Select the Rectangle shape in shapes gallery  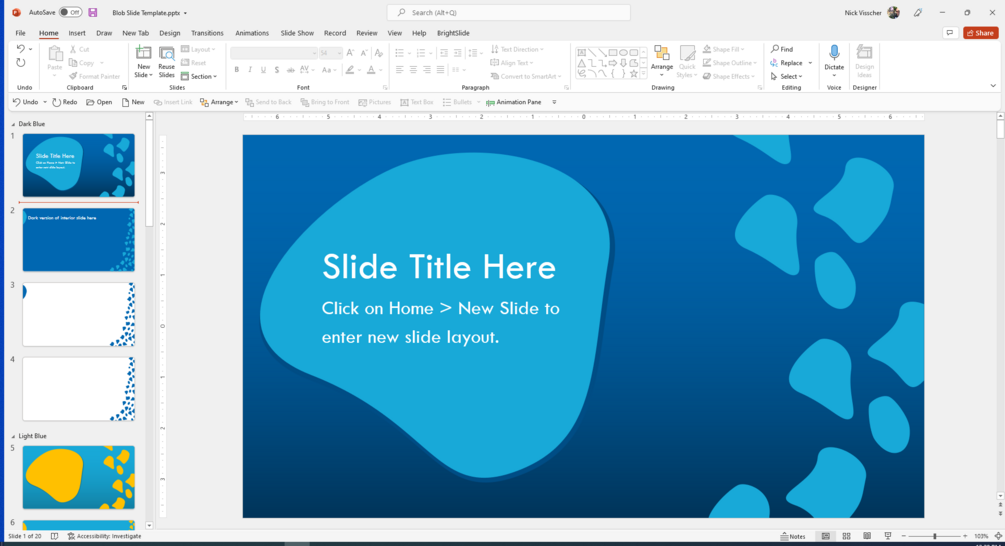click(613, 53)
